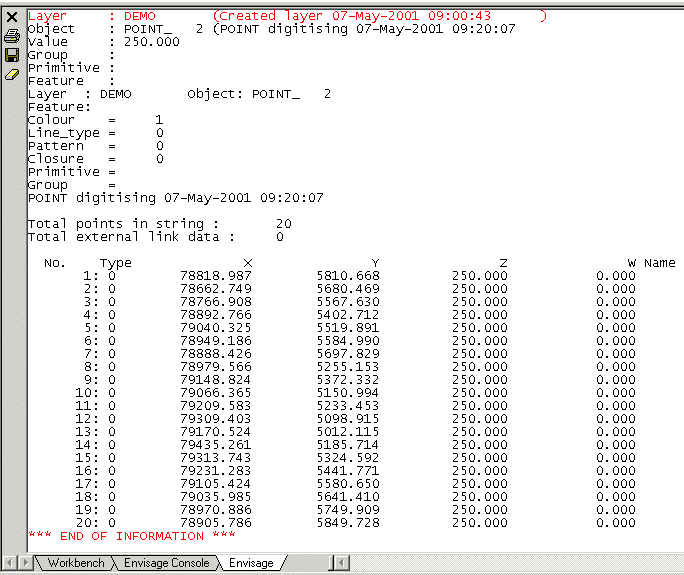Click Y value 5849.728 in row 20
684x575 pixels.
coord(348,523)
